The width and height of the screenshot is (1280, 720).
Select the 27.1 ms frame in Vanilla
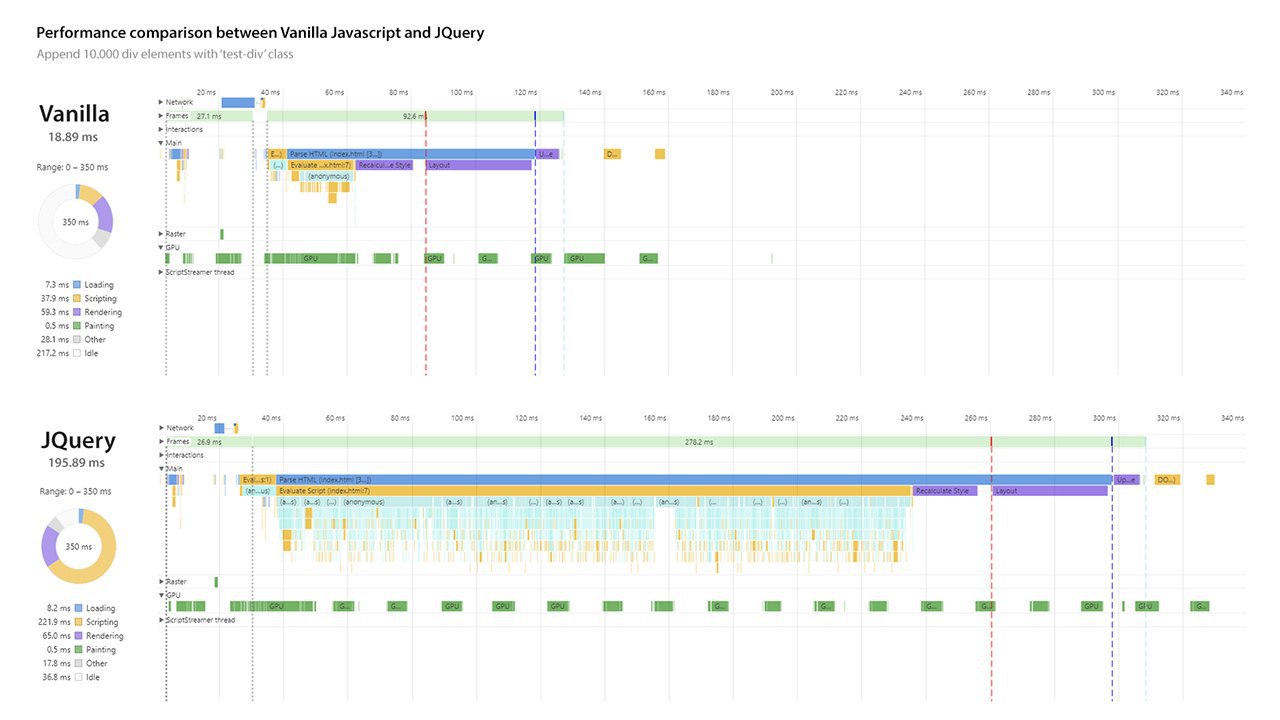[209, 116]
